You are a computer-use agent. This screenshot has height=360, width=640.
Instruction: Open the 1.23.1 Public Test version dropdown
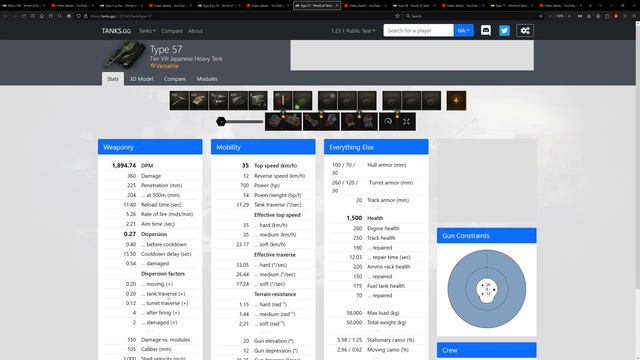coord(353,31)
